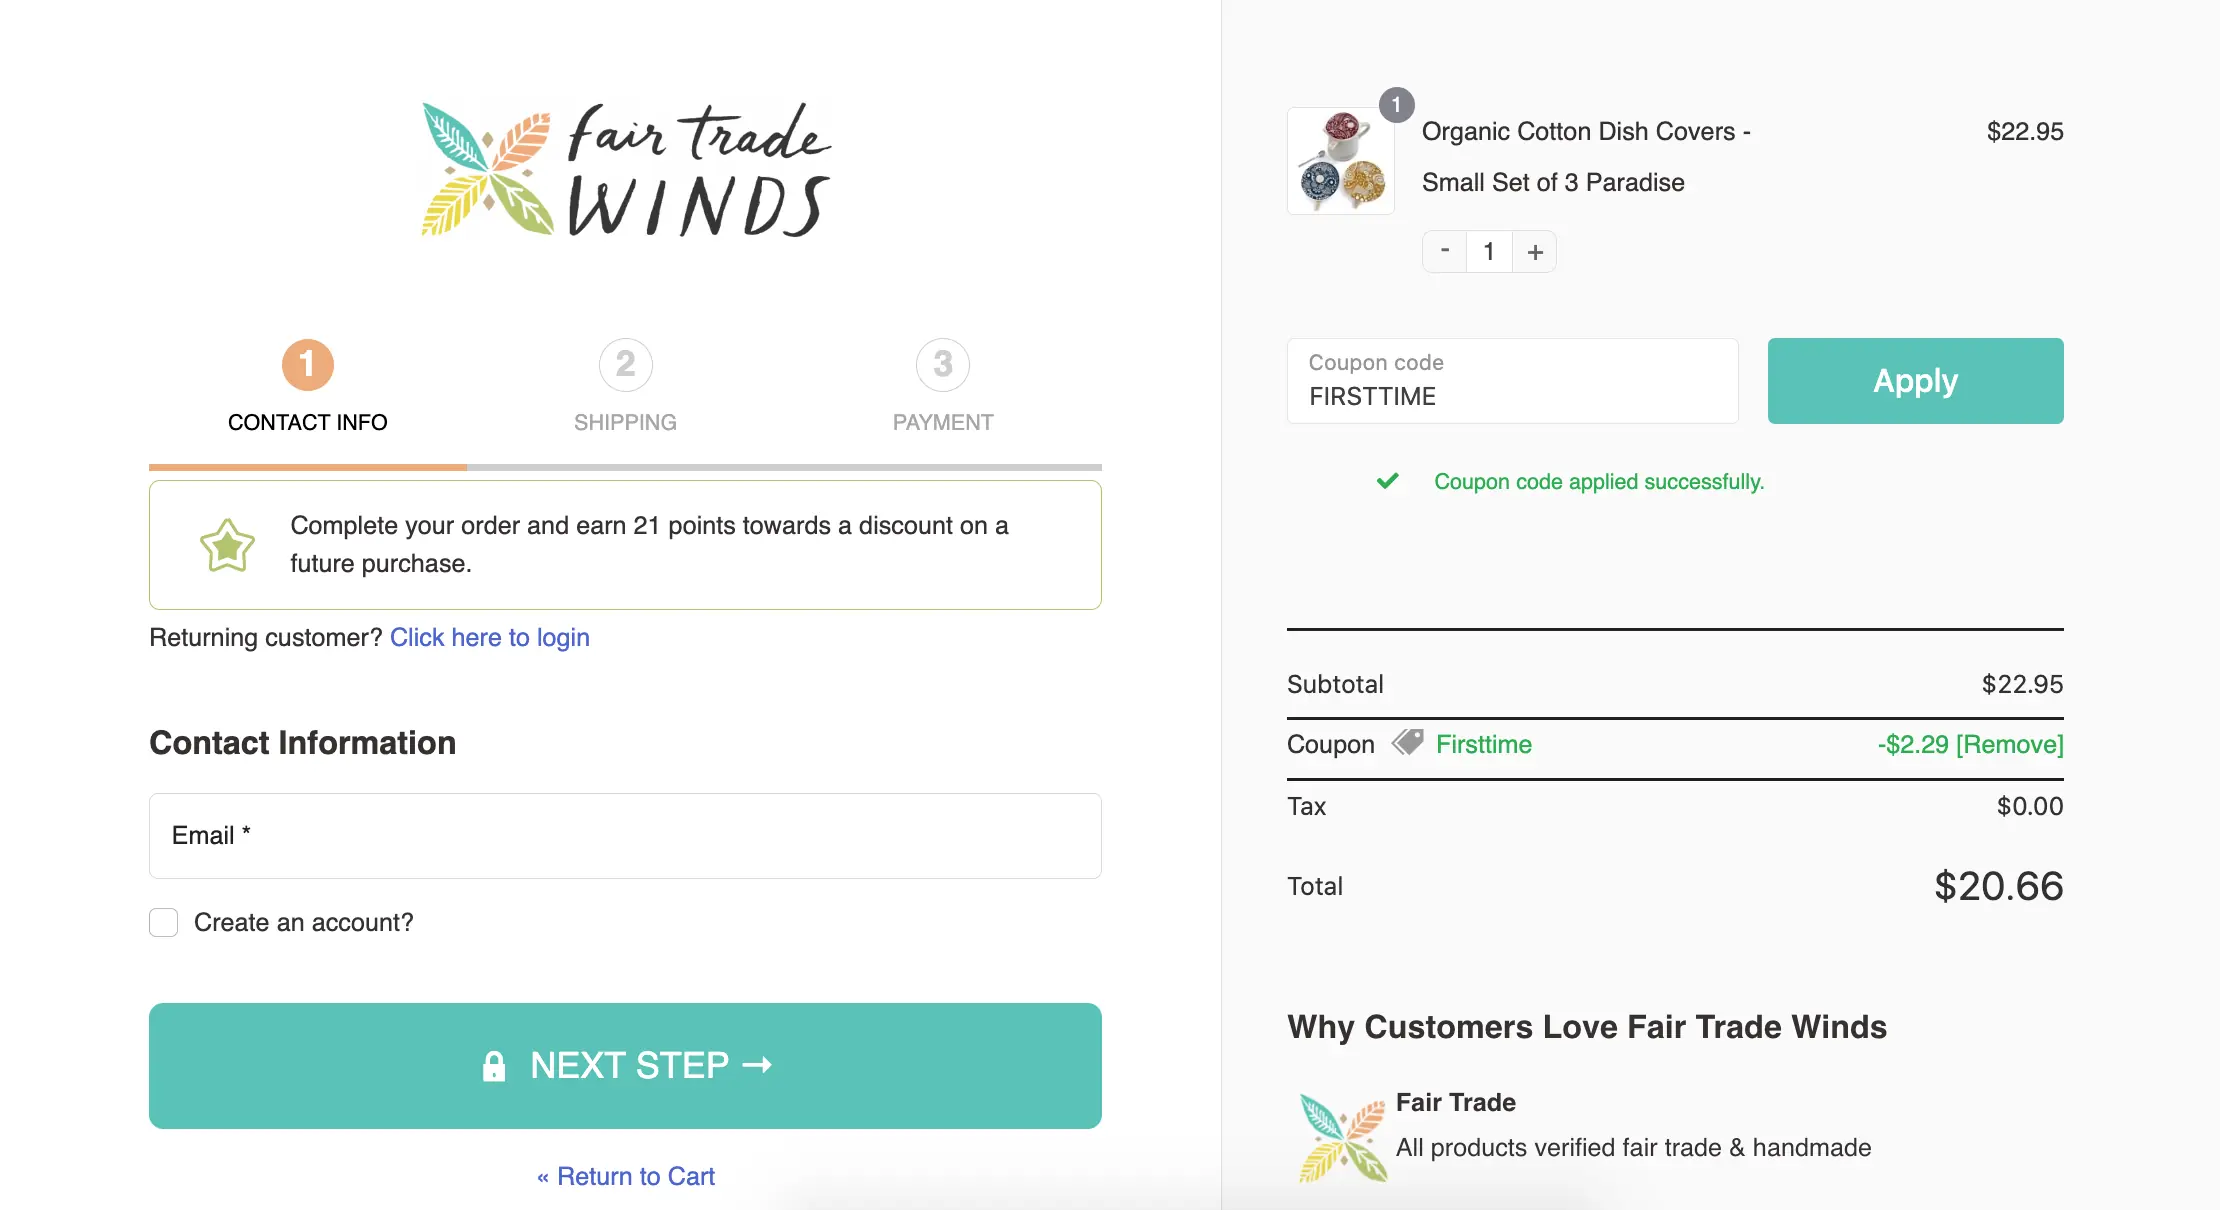Image resolution: width=2220 pixels, height=1210 pixels.
Task: Increase item quantity with plus button
Action: pyautogui.click(x=1535, y=251)
